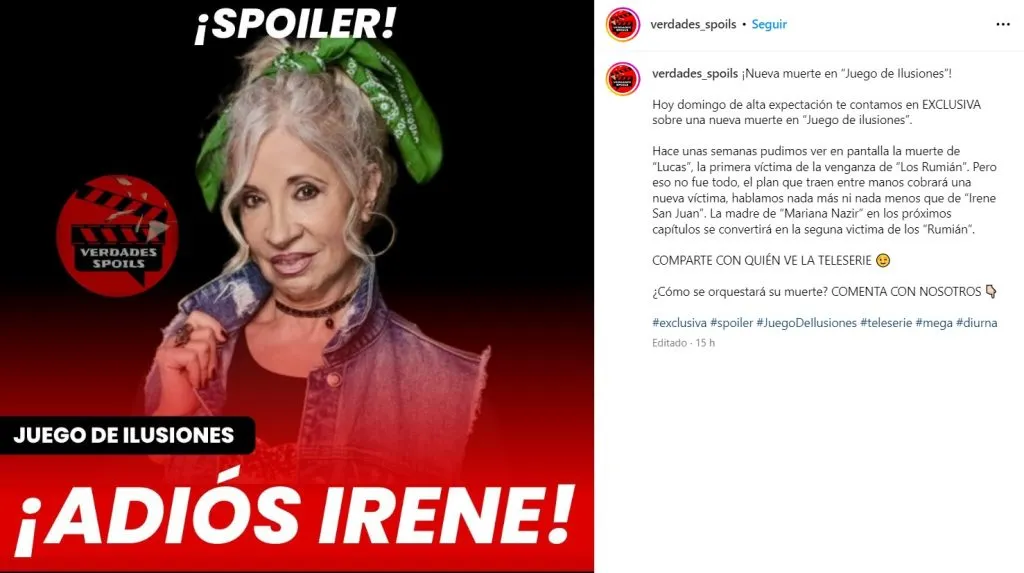
Task: Open the #teleserie hashtag
Action: [x=886, y=323]
